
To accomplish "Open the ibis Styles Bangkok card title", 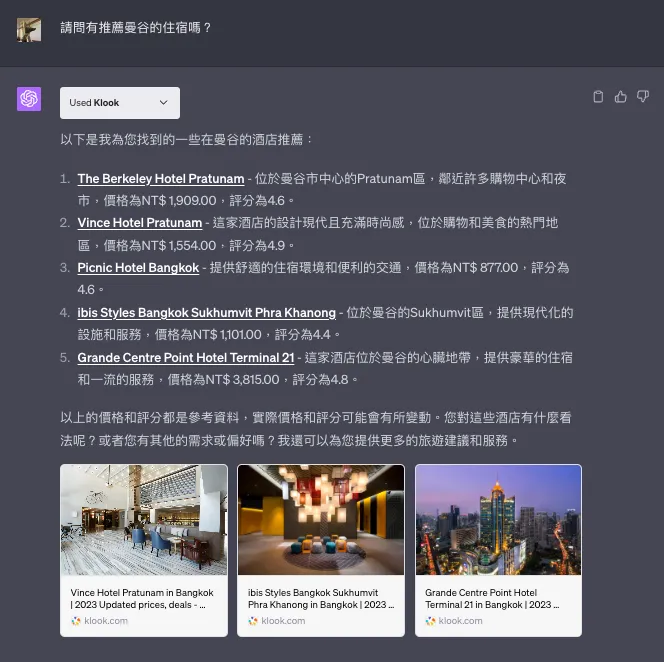I will (x=321, y=598).
